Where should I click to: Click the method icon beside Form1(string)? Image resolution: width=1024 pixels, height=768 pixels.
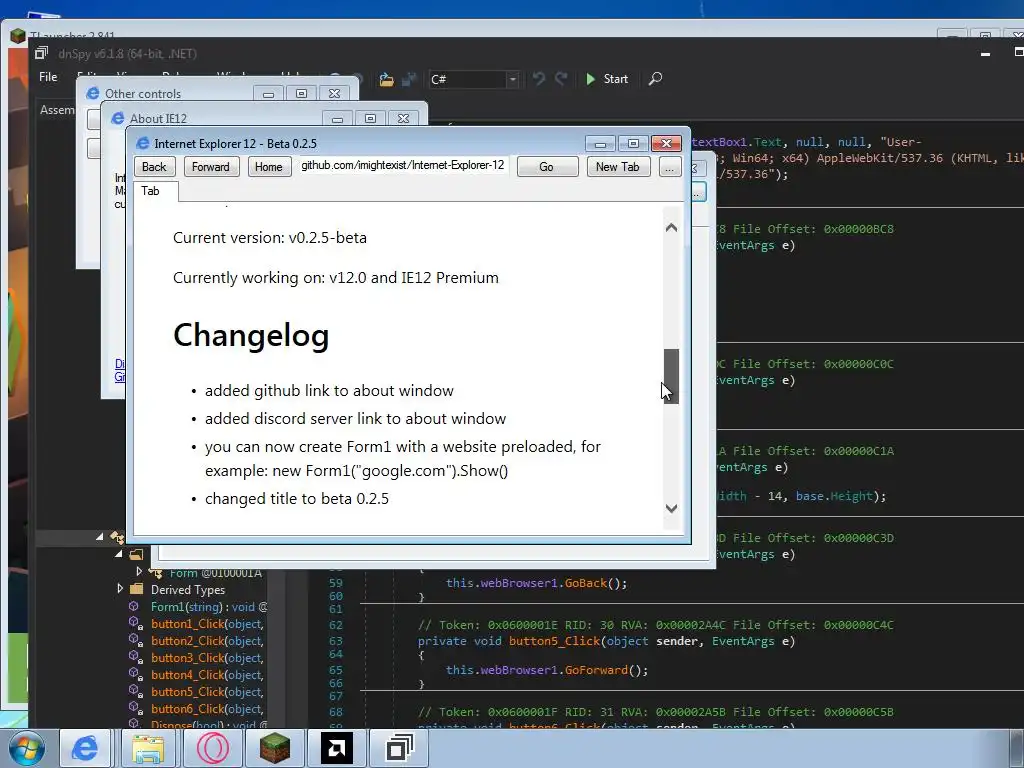coord(134,607)
